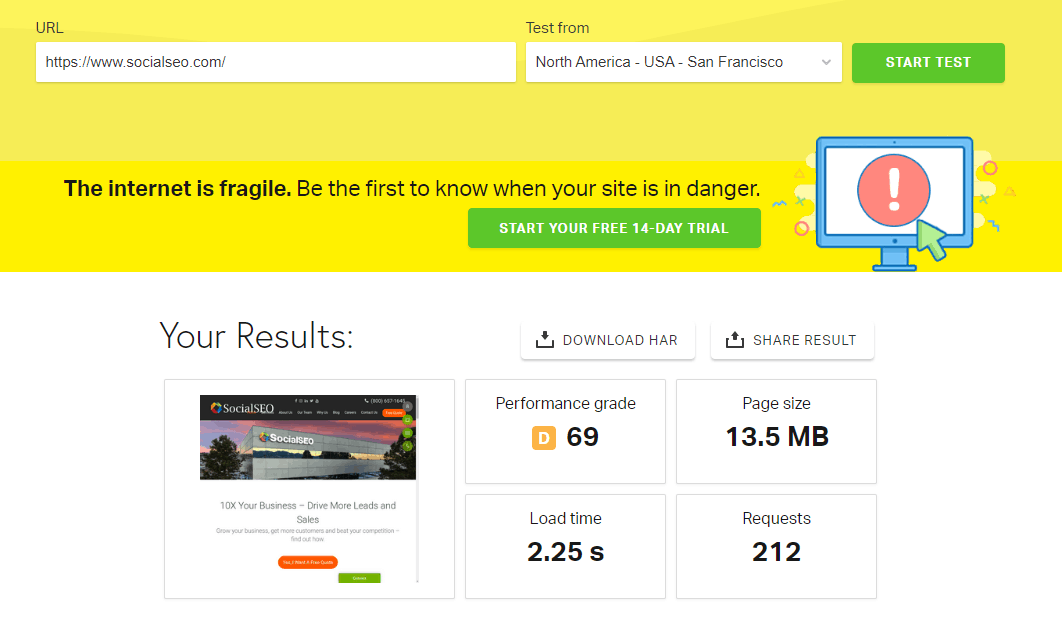Viewport: 1062px width, 639px height.
Task: Click the phone icon beside (800) 657-1645
Action: tap(366, 401)
